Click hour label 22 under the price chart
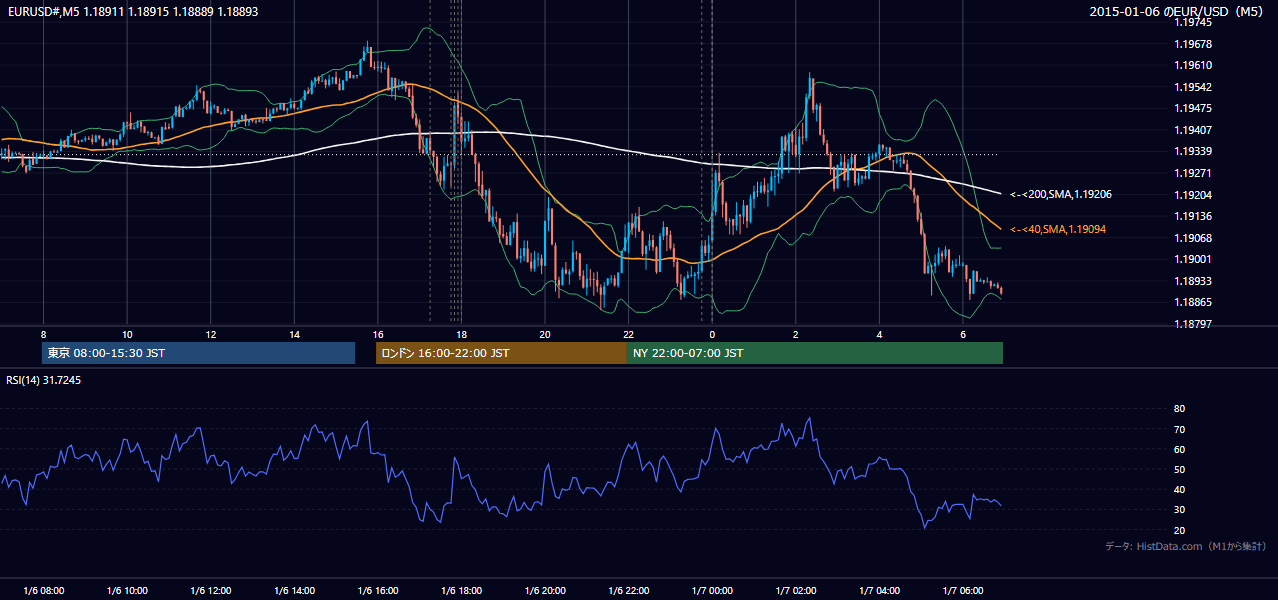The image size is (1278, 600). point(628,334)
